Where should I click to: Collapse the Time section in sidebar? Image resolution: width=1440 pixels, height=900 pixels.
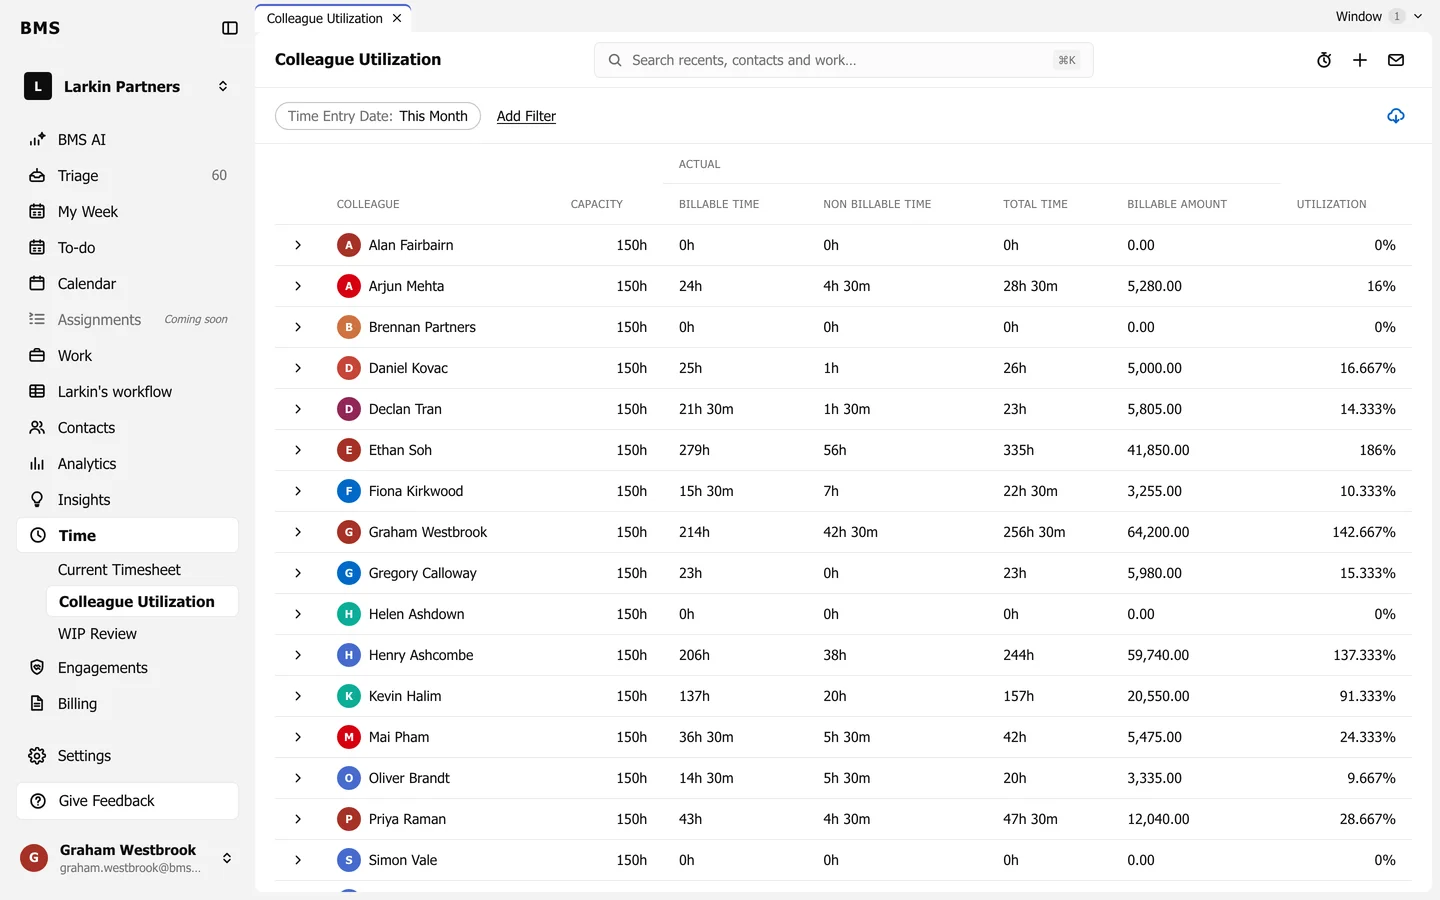click(x=128, y=536)
